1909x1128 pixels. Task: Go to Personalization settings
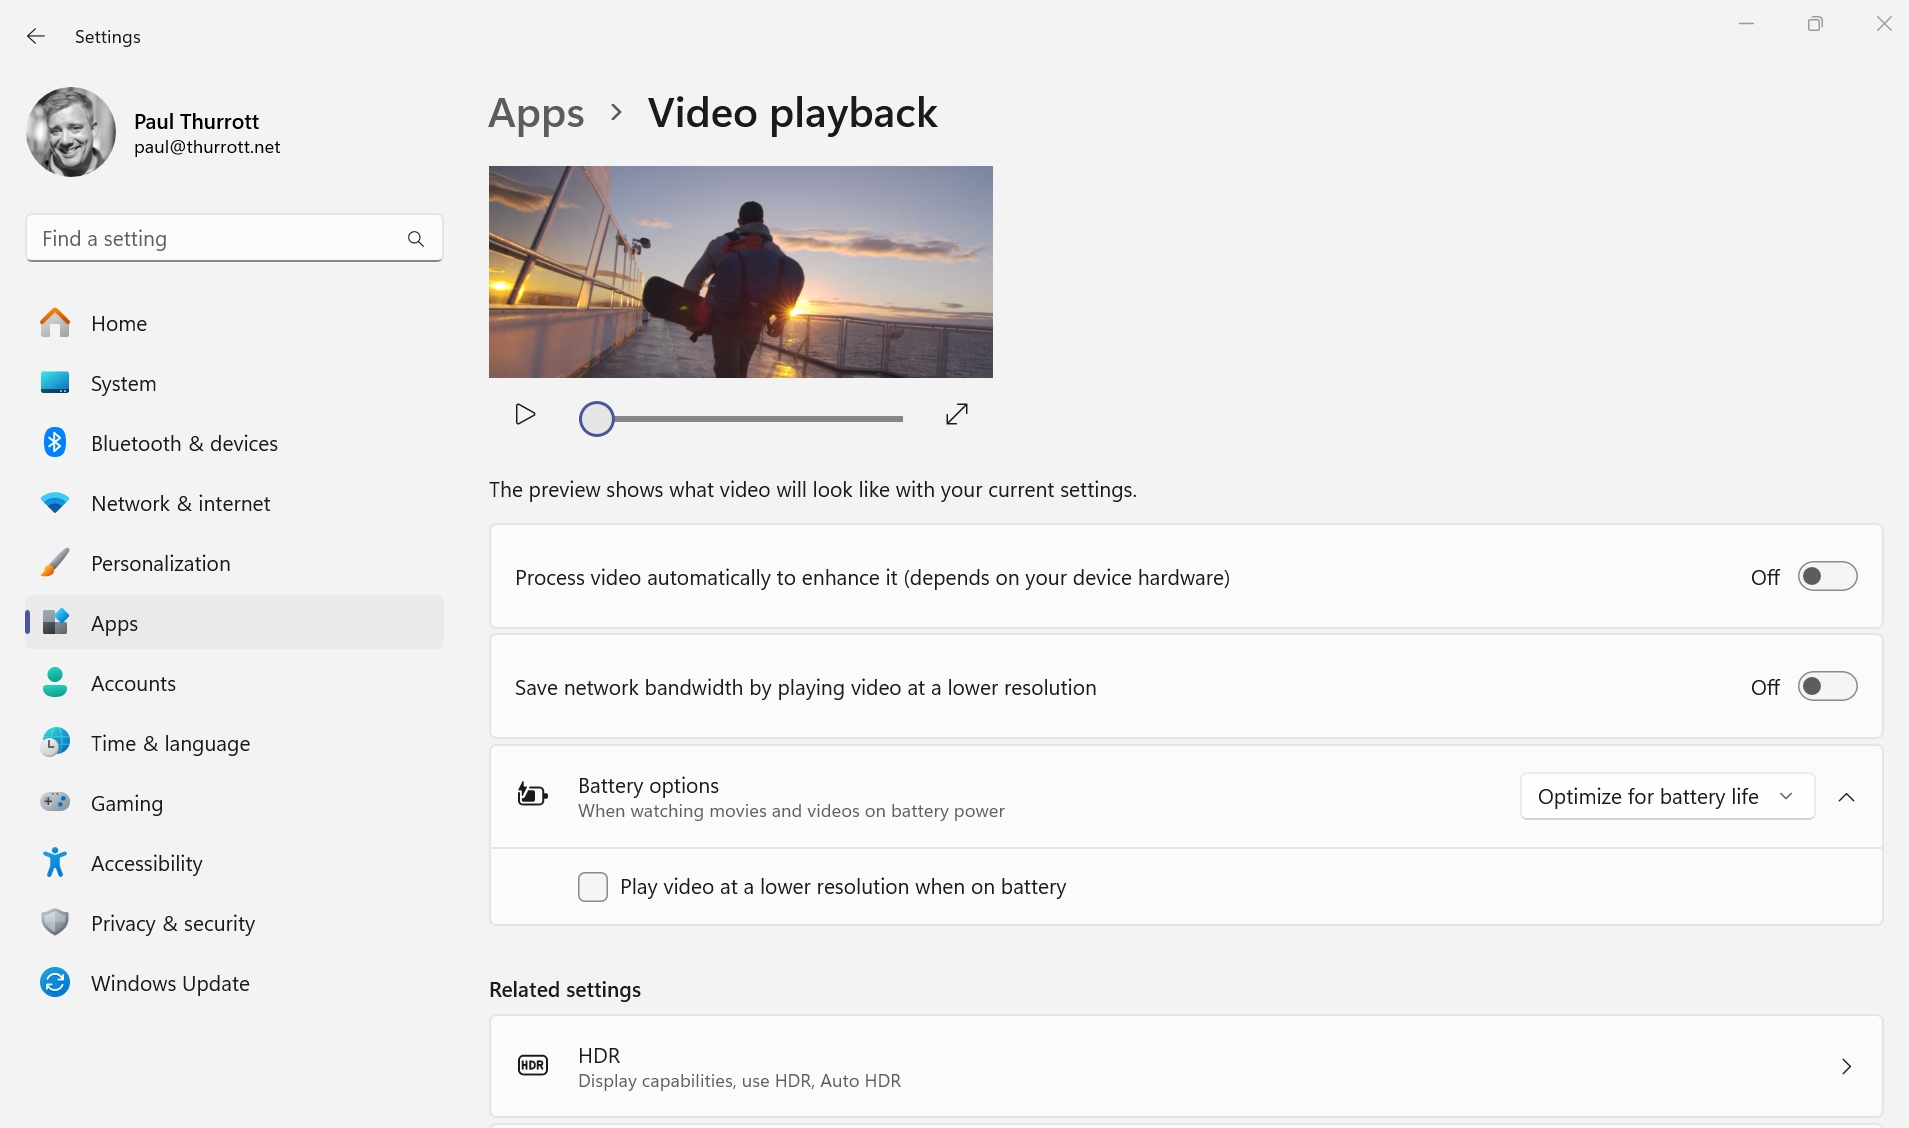(160, 564)
